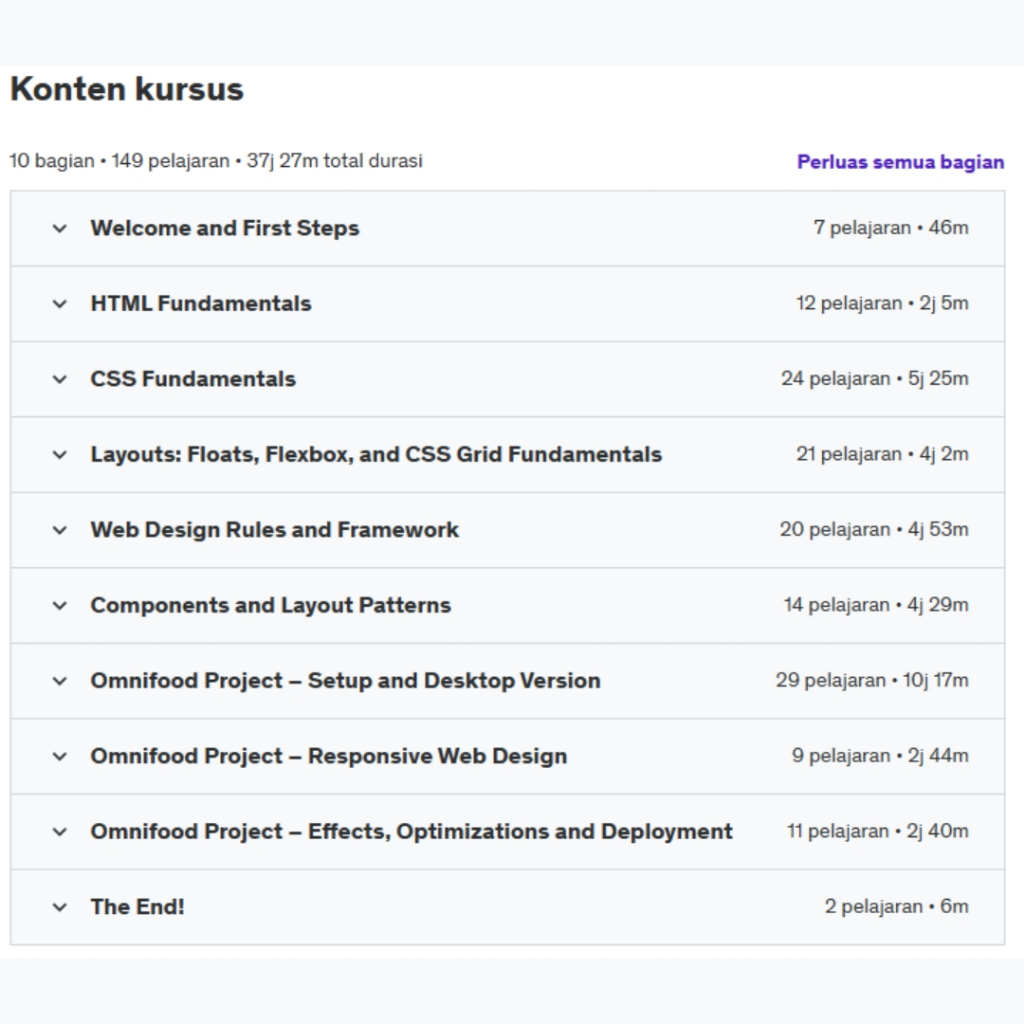Click the Konten kursus heading
The image size is (1024, 1024).
[127, 90]
